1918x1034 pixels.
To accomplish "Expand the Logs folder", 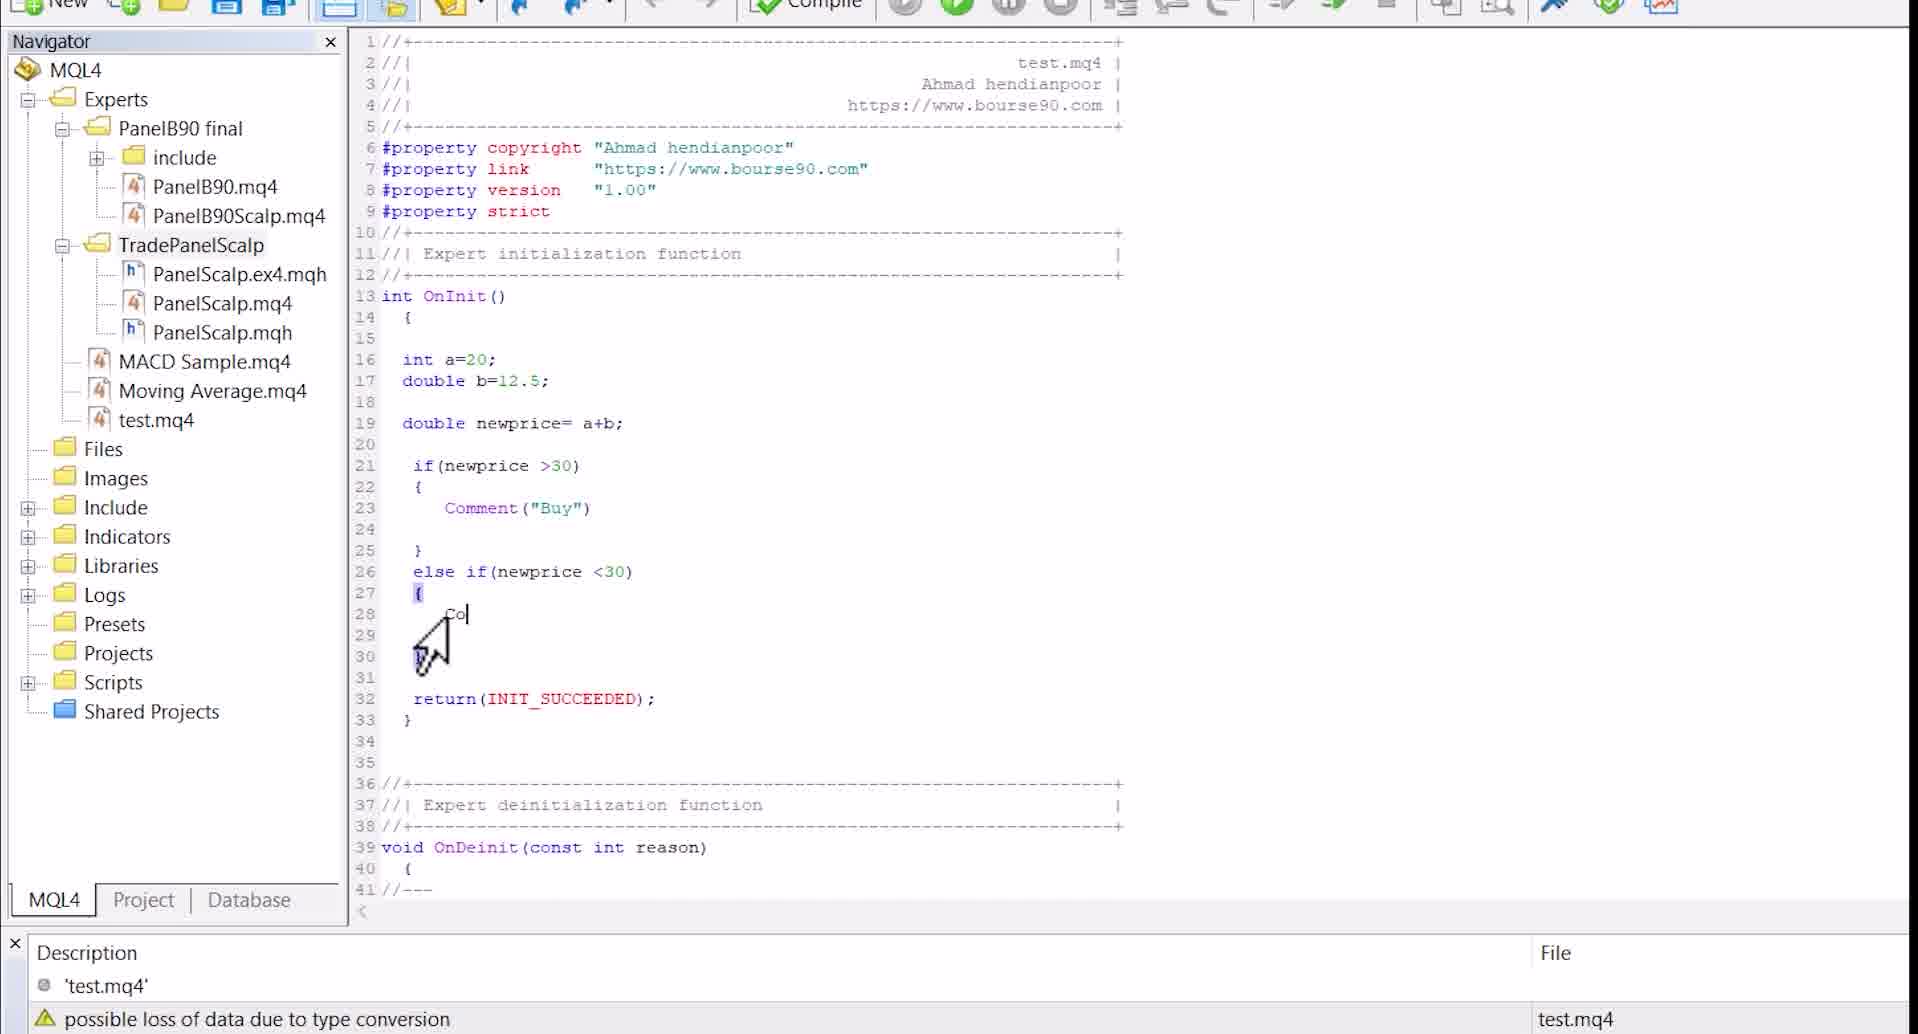I will [28, 595].
